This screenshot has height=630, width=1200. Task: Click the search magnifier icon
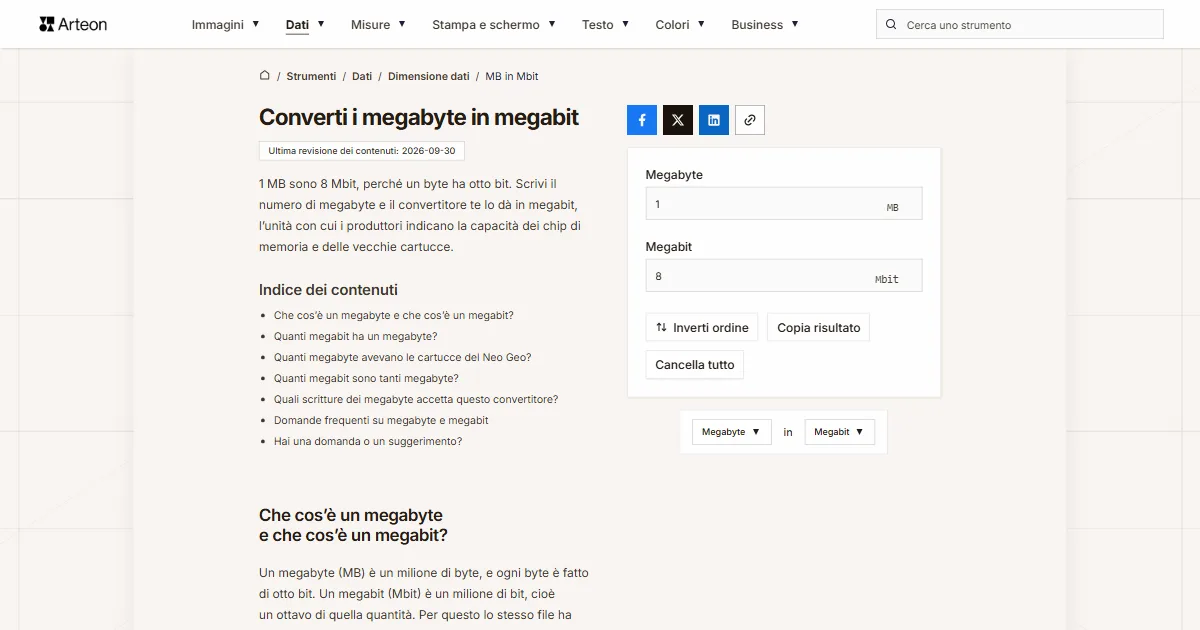(891, 24)
